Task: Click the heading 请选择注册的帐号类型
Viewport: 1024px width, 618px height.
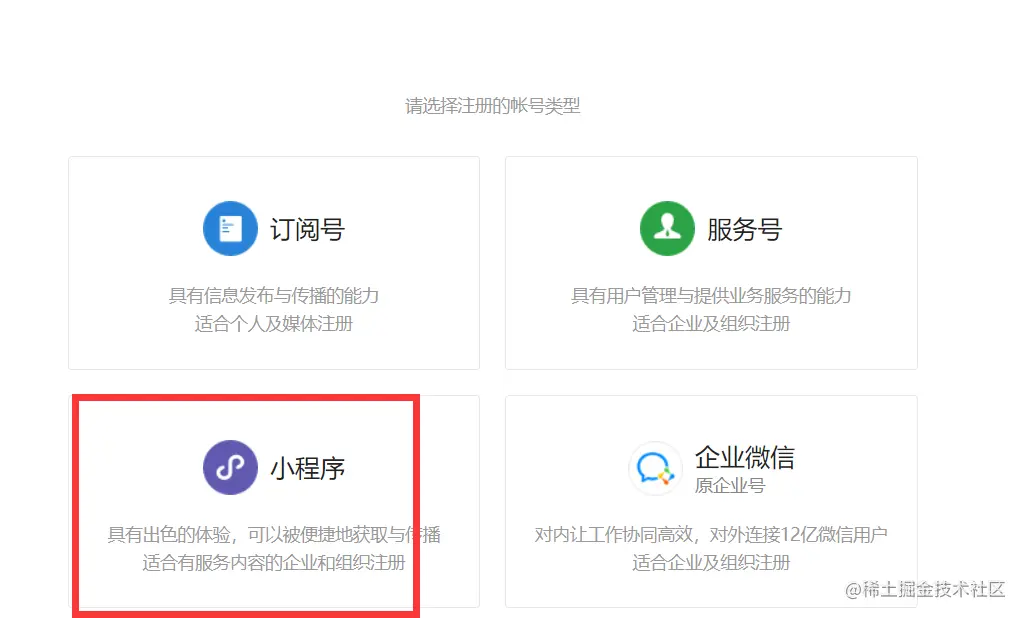Action: coord(493,105)
